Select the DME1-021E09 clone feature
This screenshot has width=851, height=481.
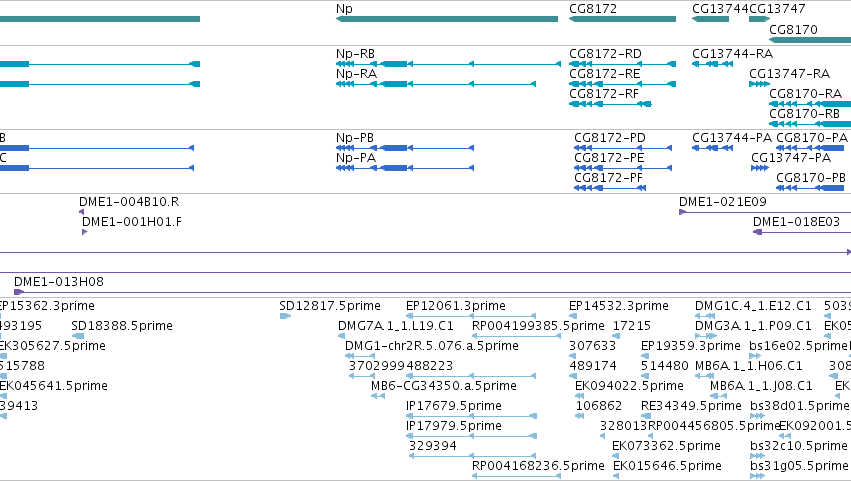click(765, 212)
